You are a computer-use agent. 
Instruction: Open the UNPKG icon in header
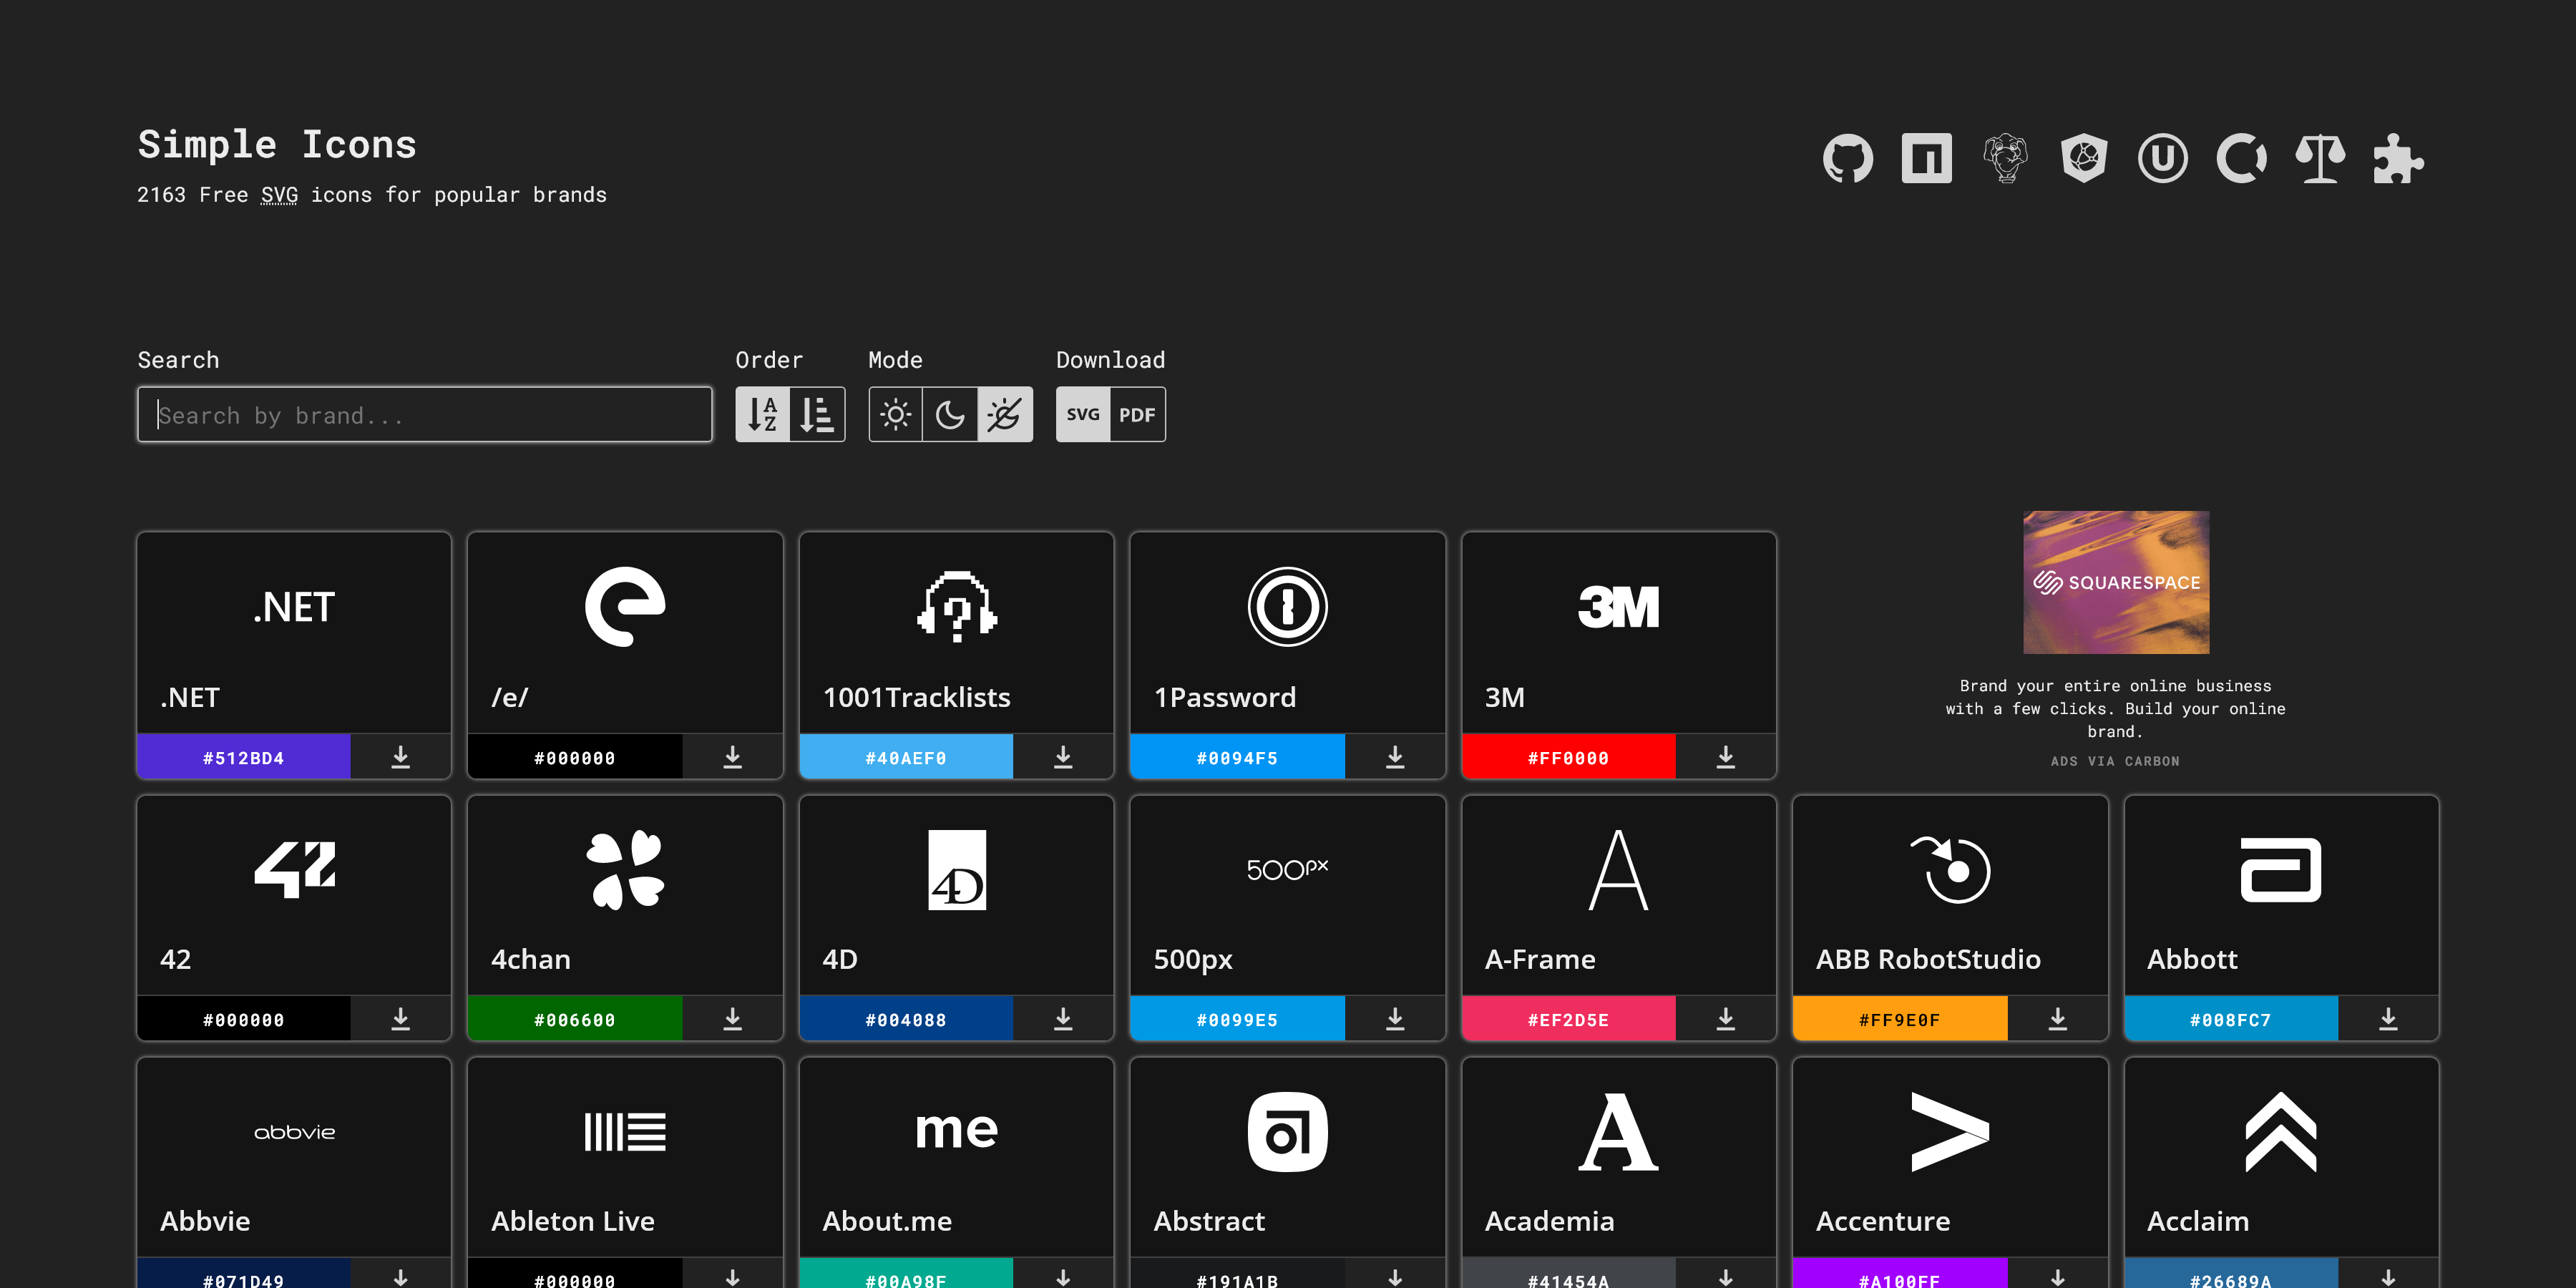coord(2162,158)
